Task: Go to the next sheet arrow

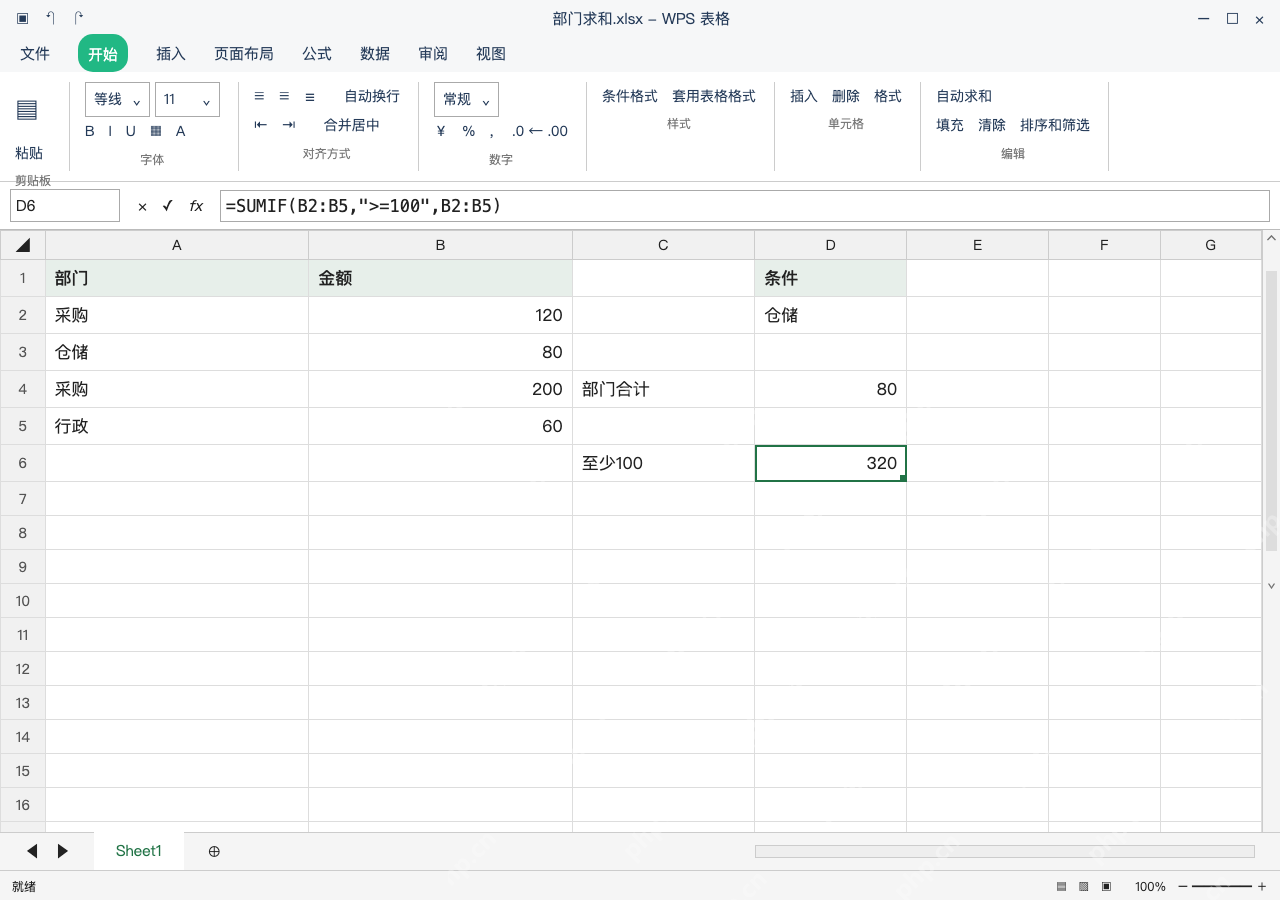Action: pos(63,851)
